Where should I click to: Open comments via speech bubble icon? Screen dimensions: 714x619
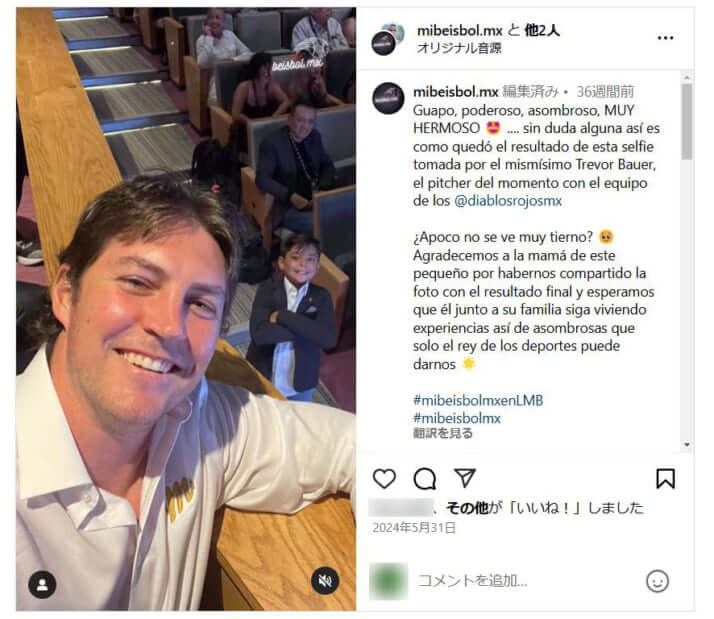tap(424, 479)
